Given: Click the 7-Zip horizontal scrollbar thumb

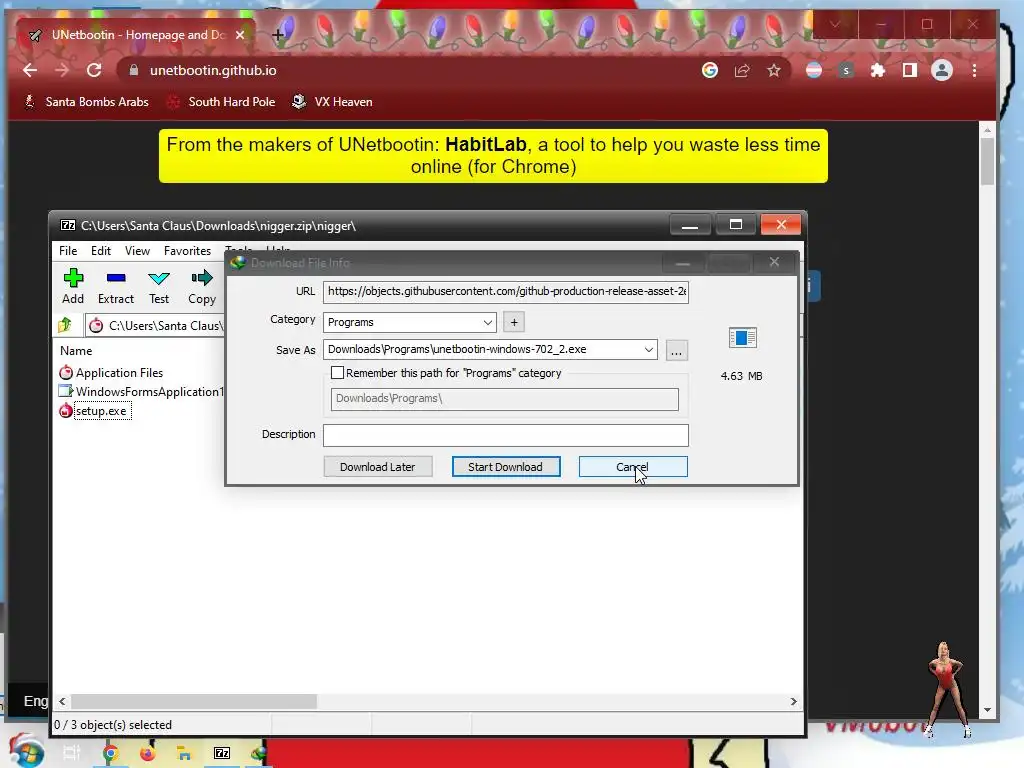Looking at the screenshot, I should [x=194, y=701].
